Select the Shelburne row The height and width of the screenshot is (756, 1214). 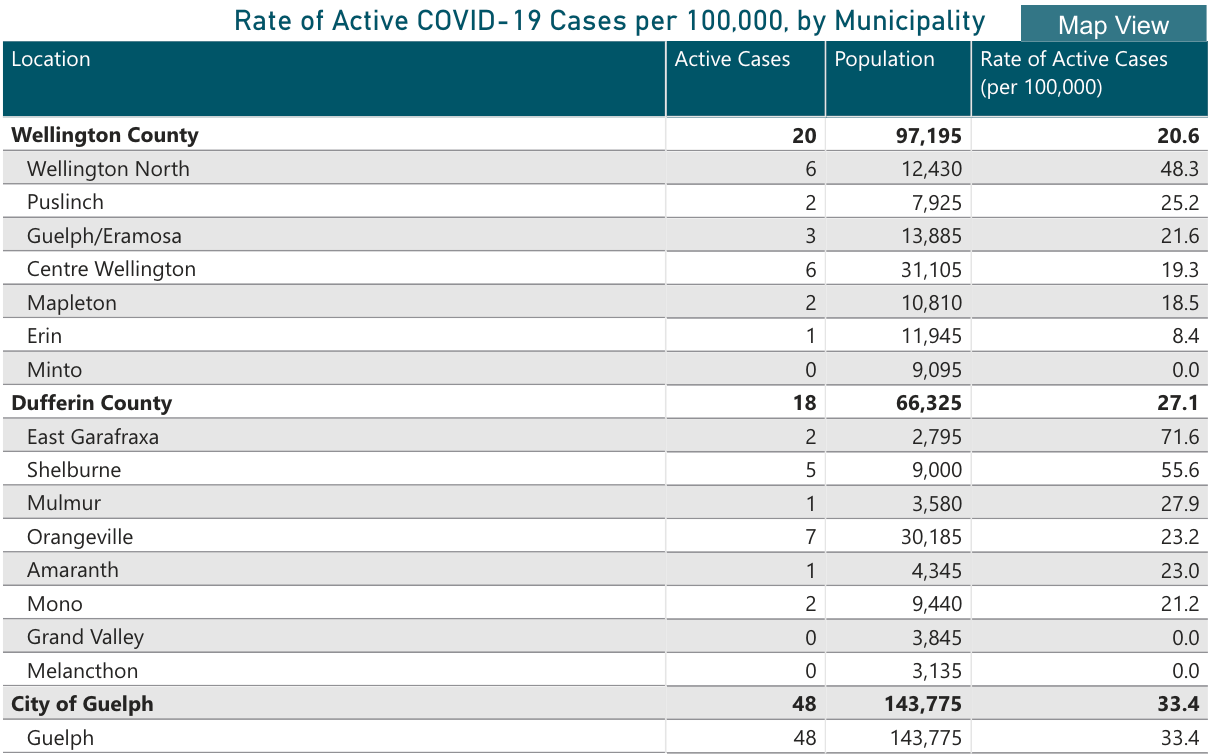point(74,470)
